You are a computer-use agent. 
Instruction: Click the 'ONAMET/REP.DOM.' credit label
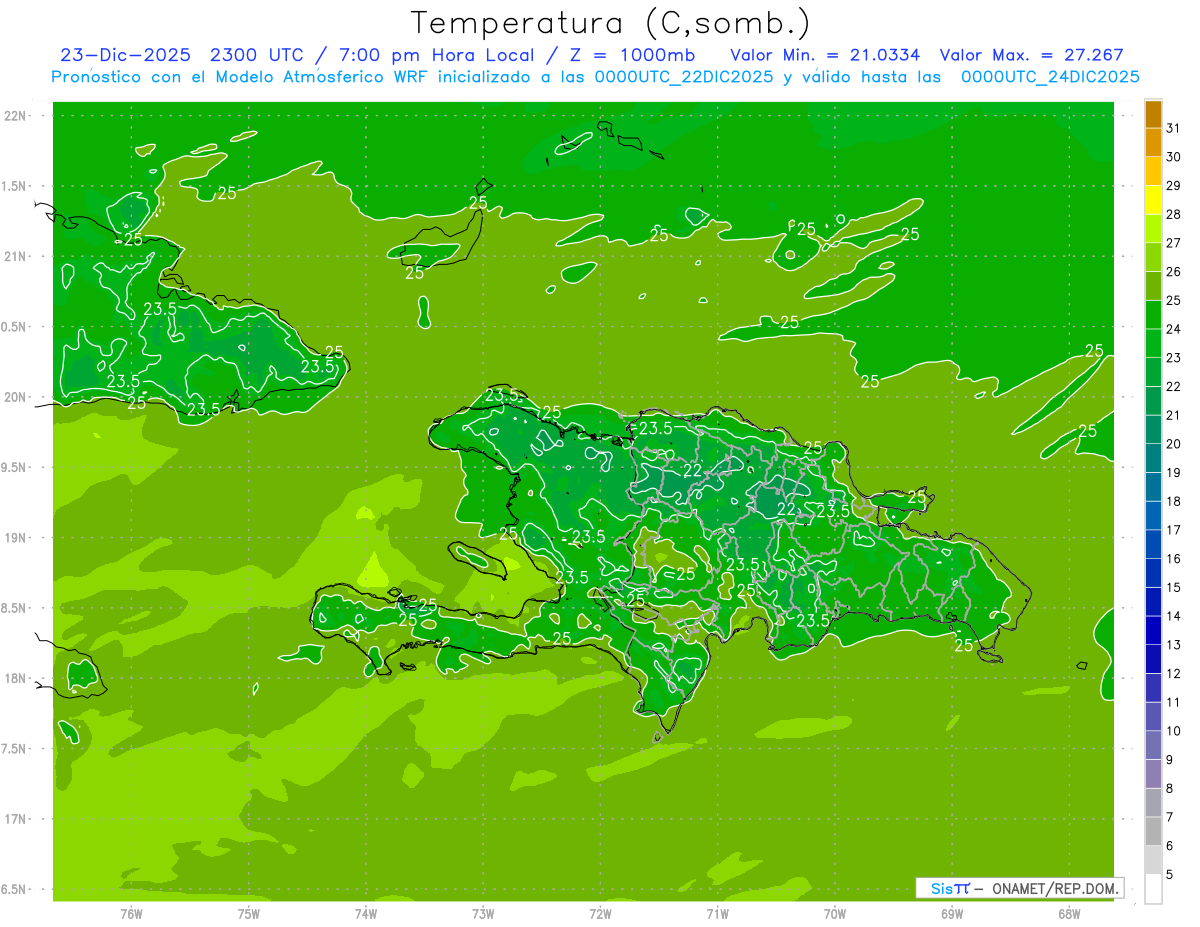click(x=1055, y=888)
